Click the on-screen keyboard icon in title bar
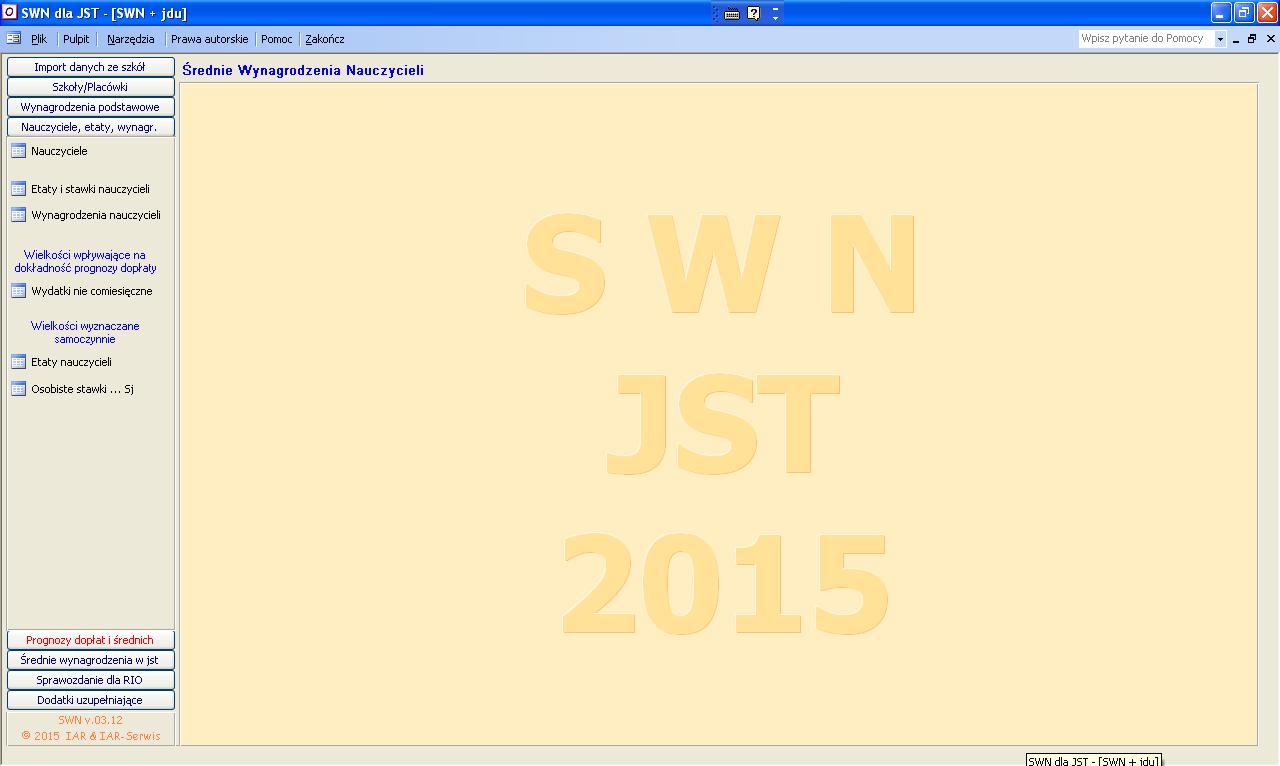This screenshot has height=766, width=1280. pyautogui.click(x=732, y=13)
